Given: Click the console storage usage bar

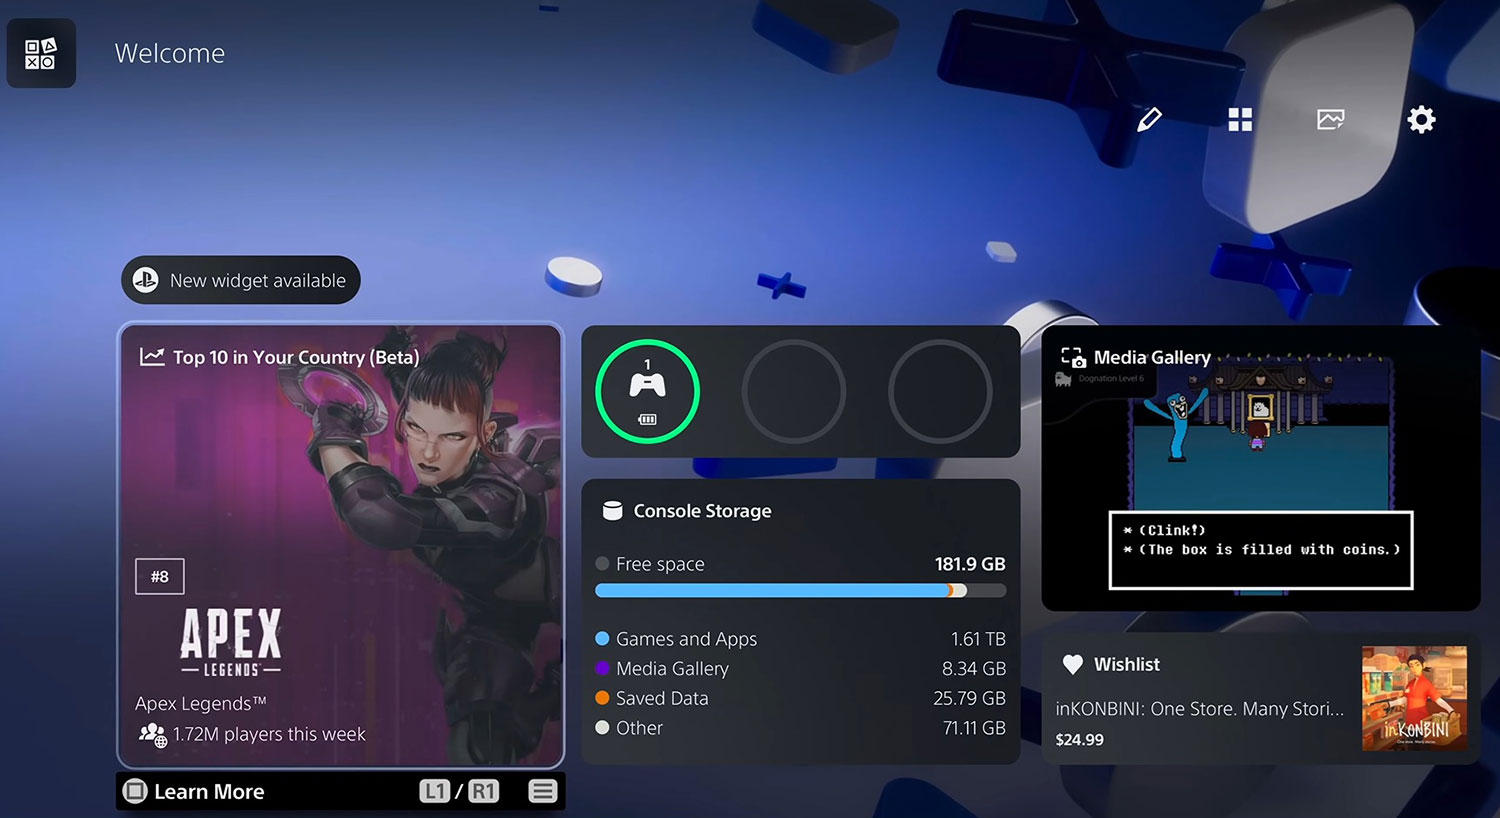Looking at the screenshot, I should coord(800,591).
